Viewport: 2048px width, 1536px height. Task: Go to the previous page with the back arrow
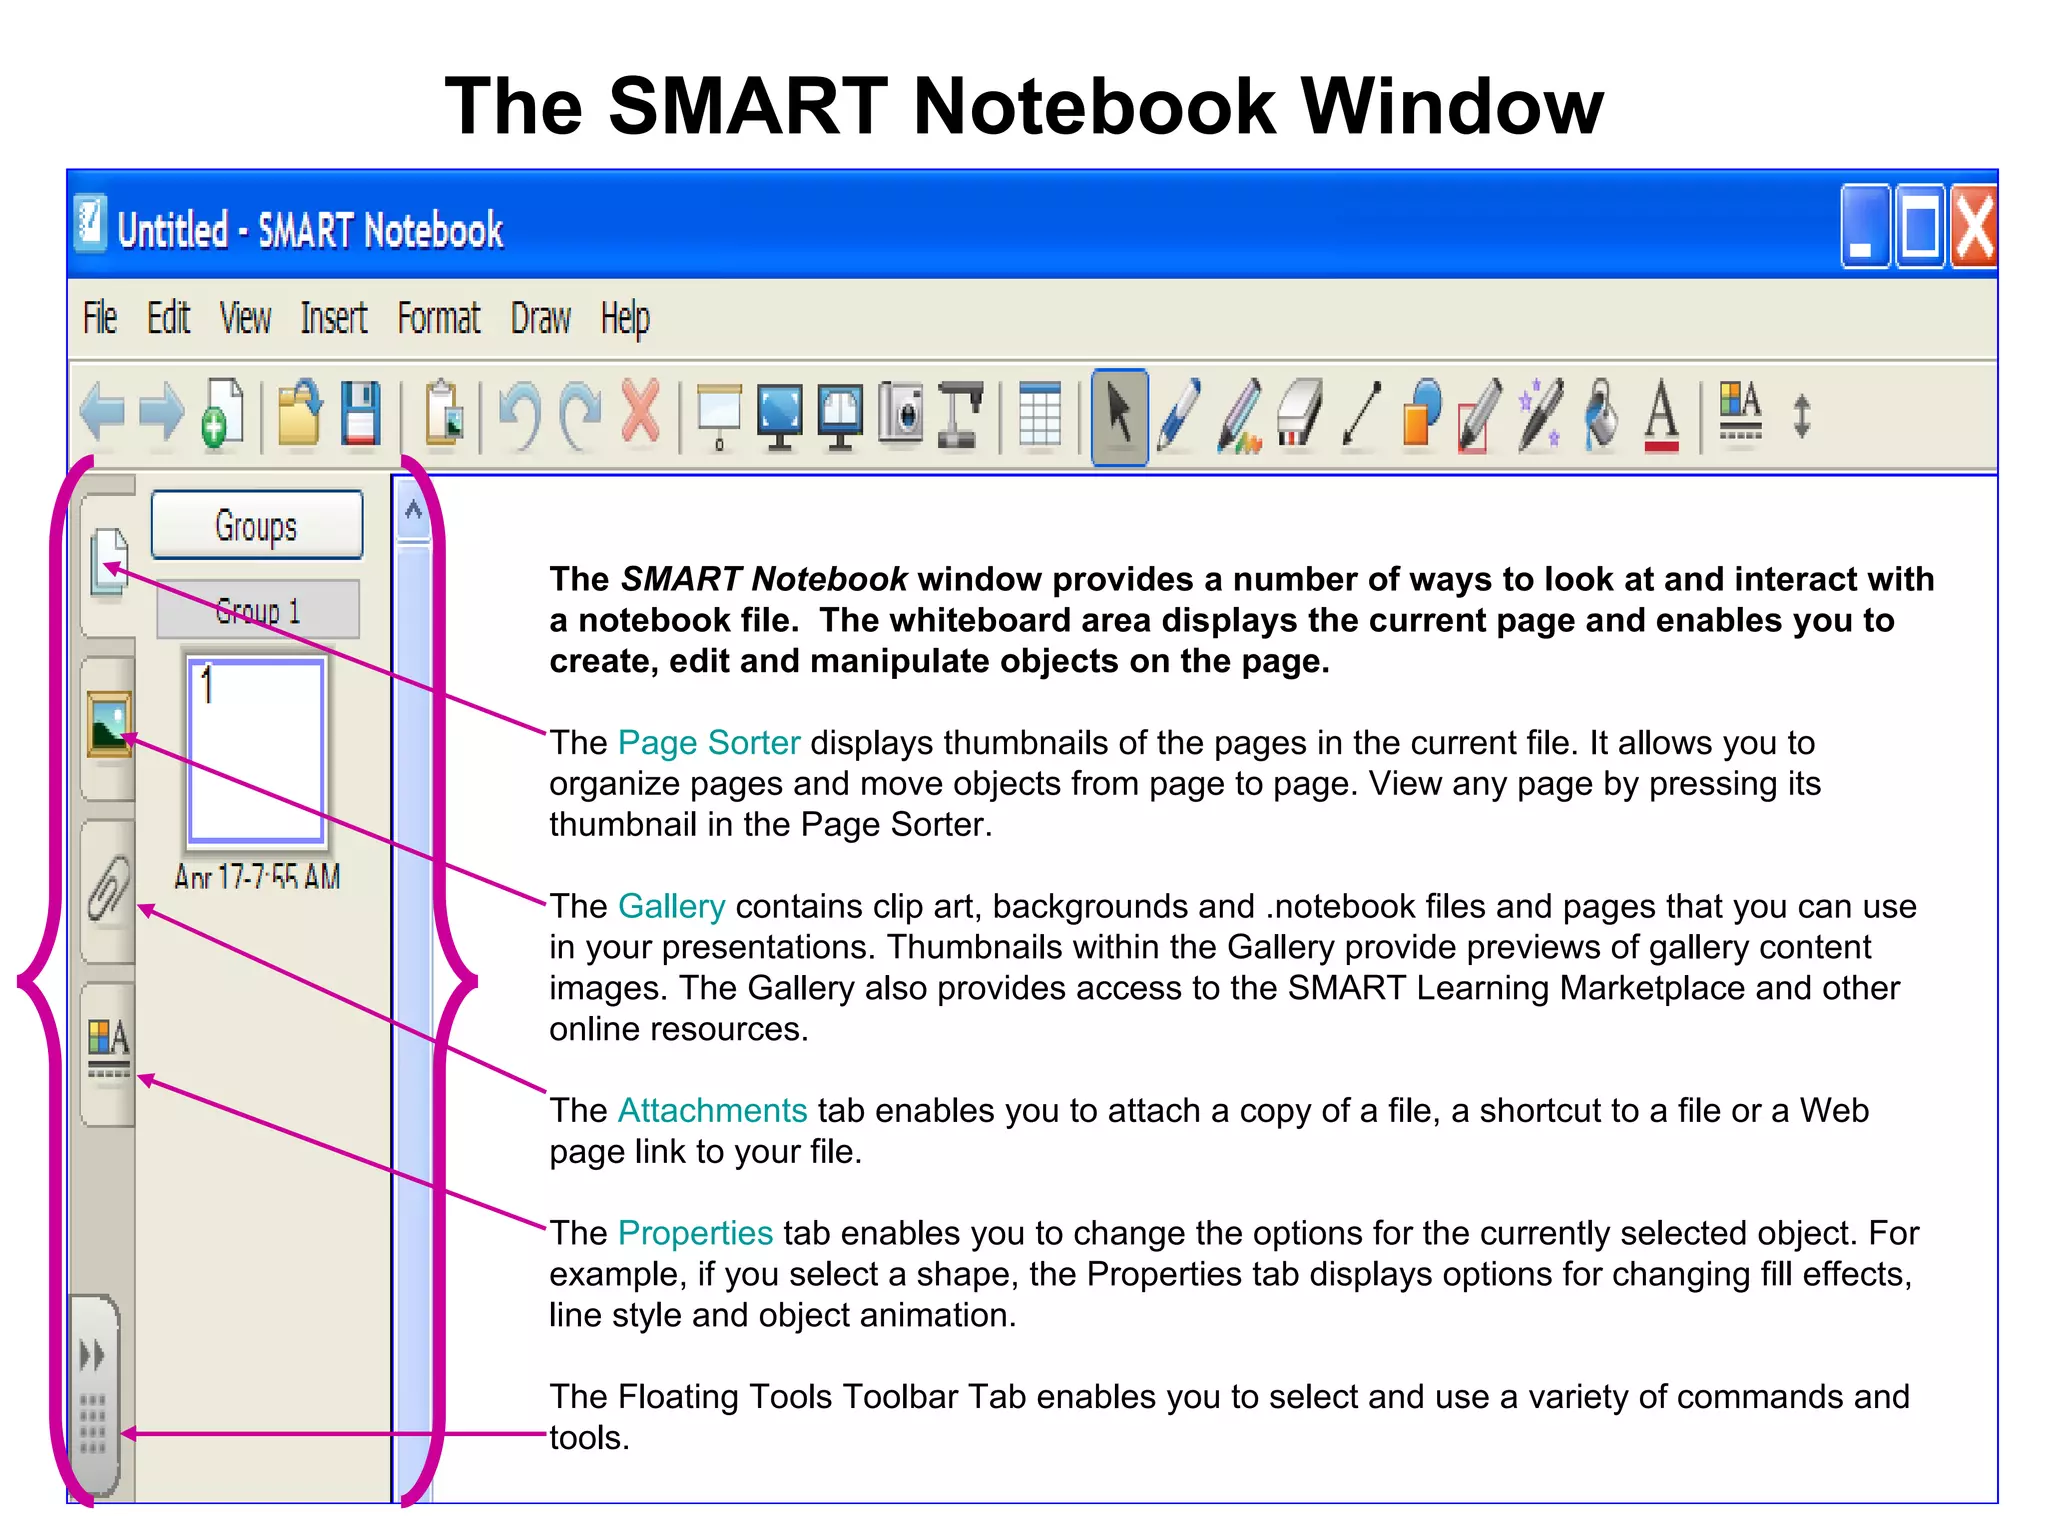[103, 413]
